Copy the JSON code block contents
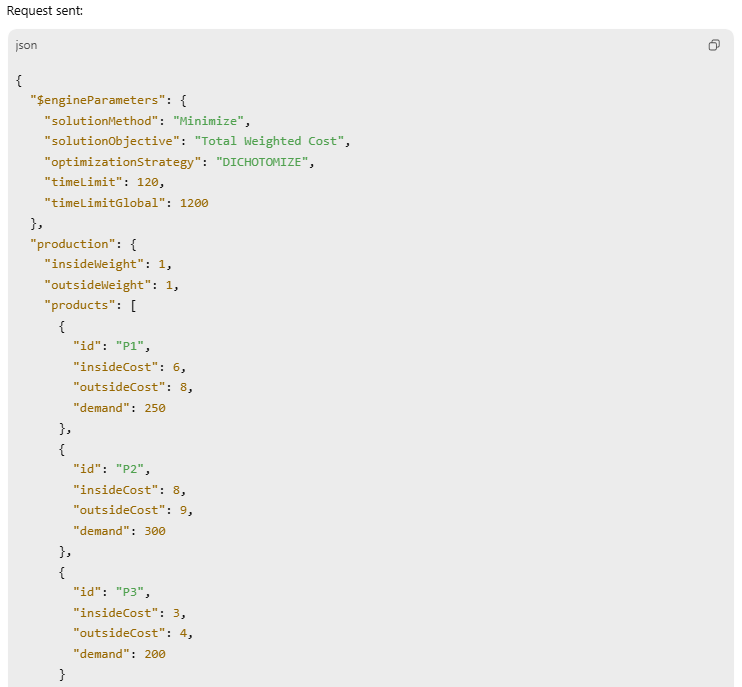This screenshot has height=687, width=742. coord(714,45)
